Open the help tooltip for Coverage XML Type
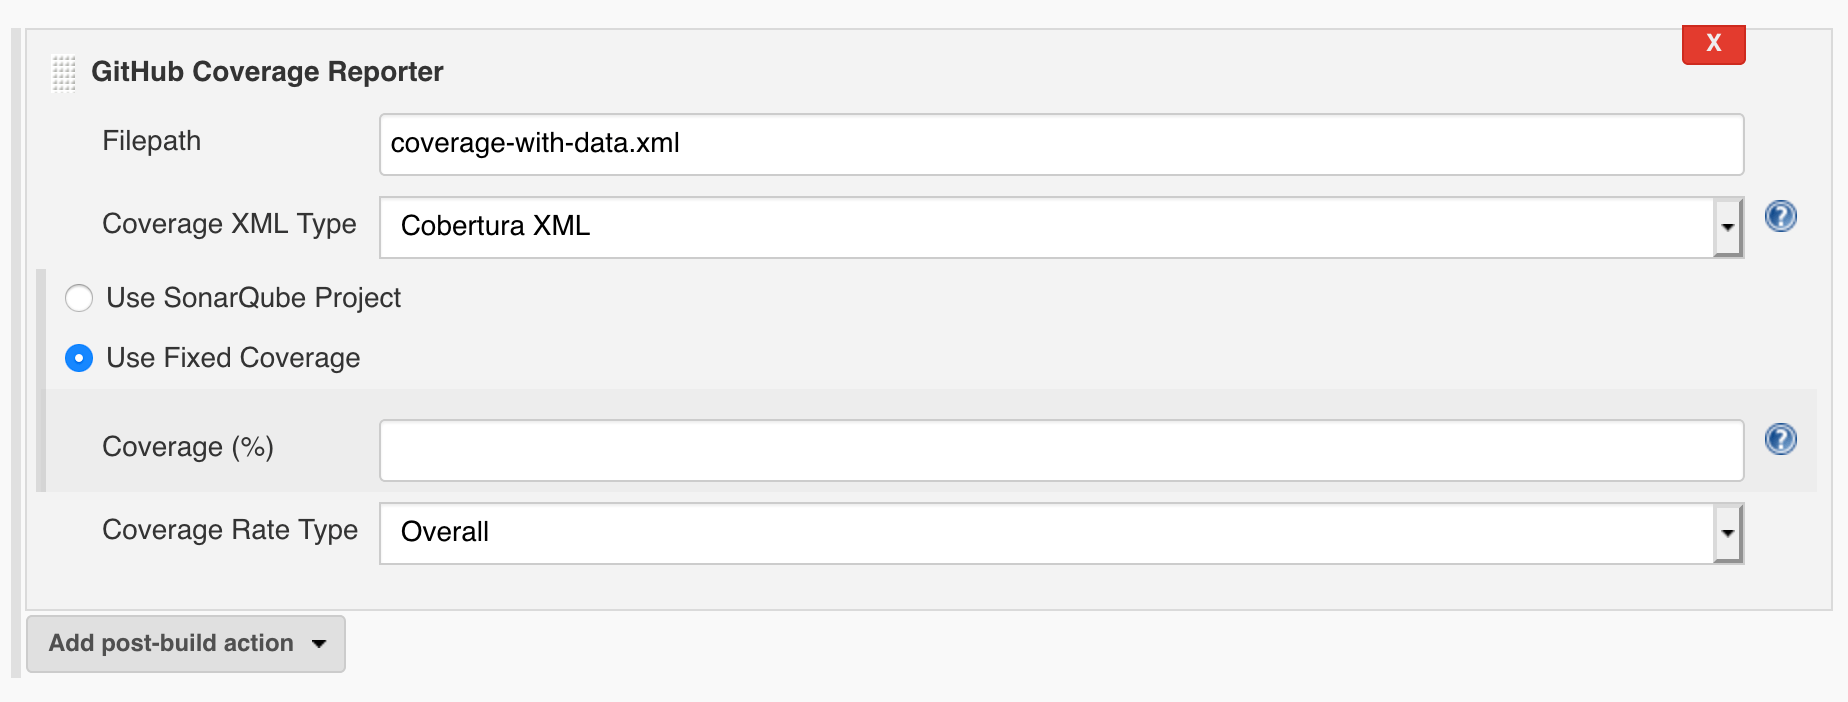The height and width of the screenshot is (702, 1848). pos(1781,215)
